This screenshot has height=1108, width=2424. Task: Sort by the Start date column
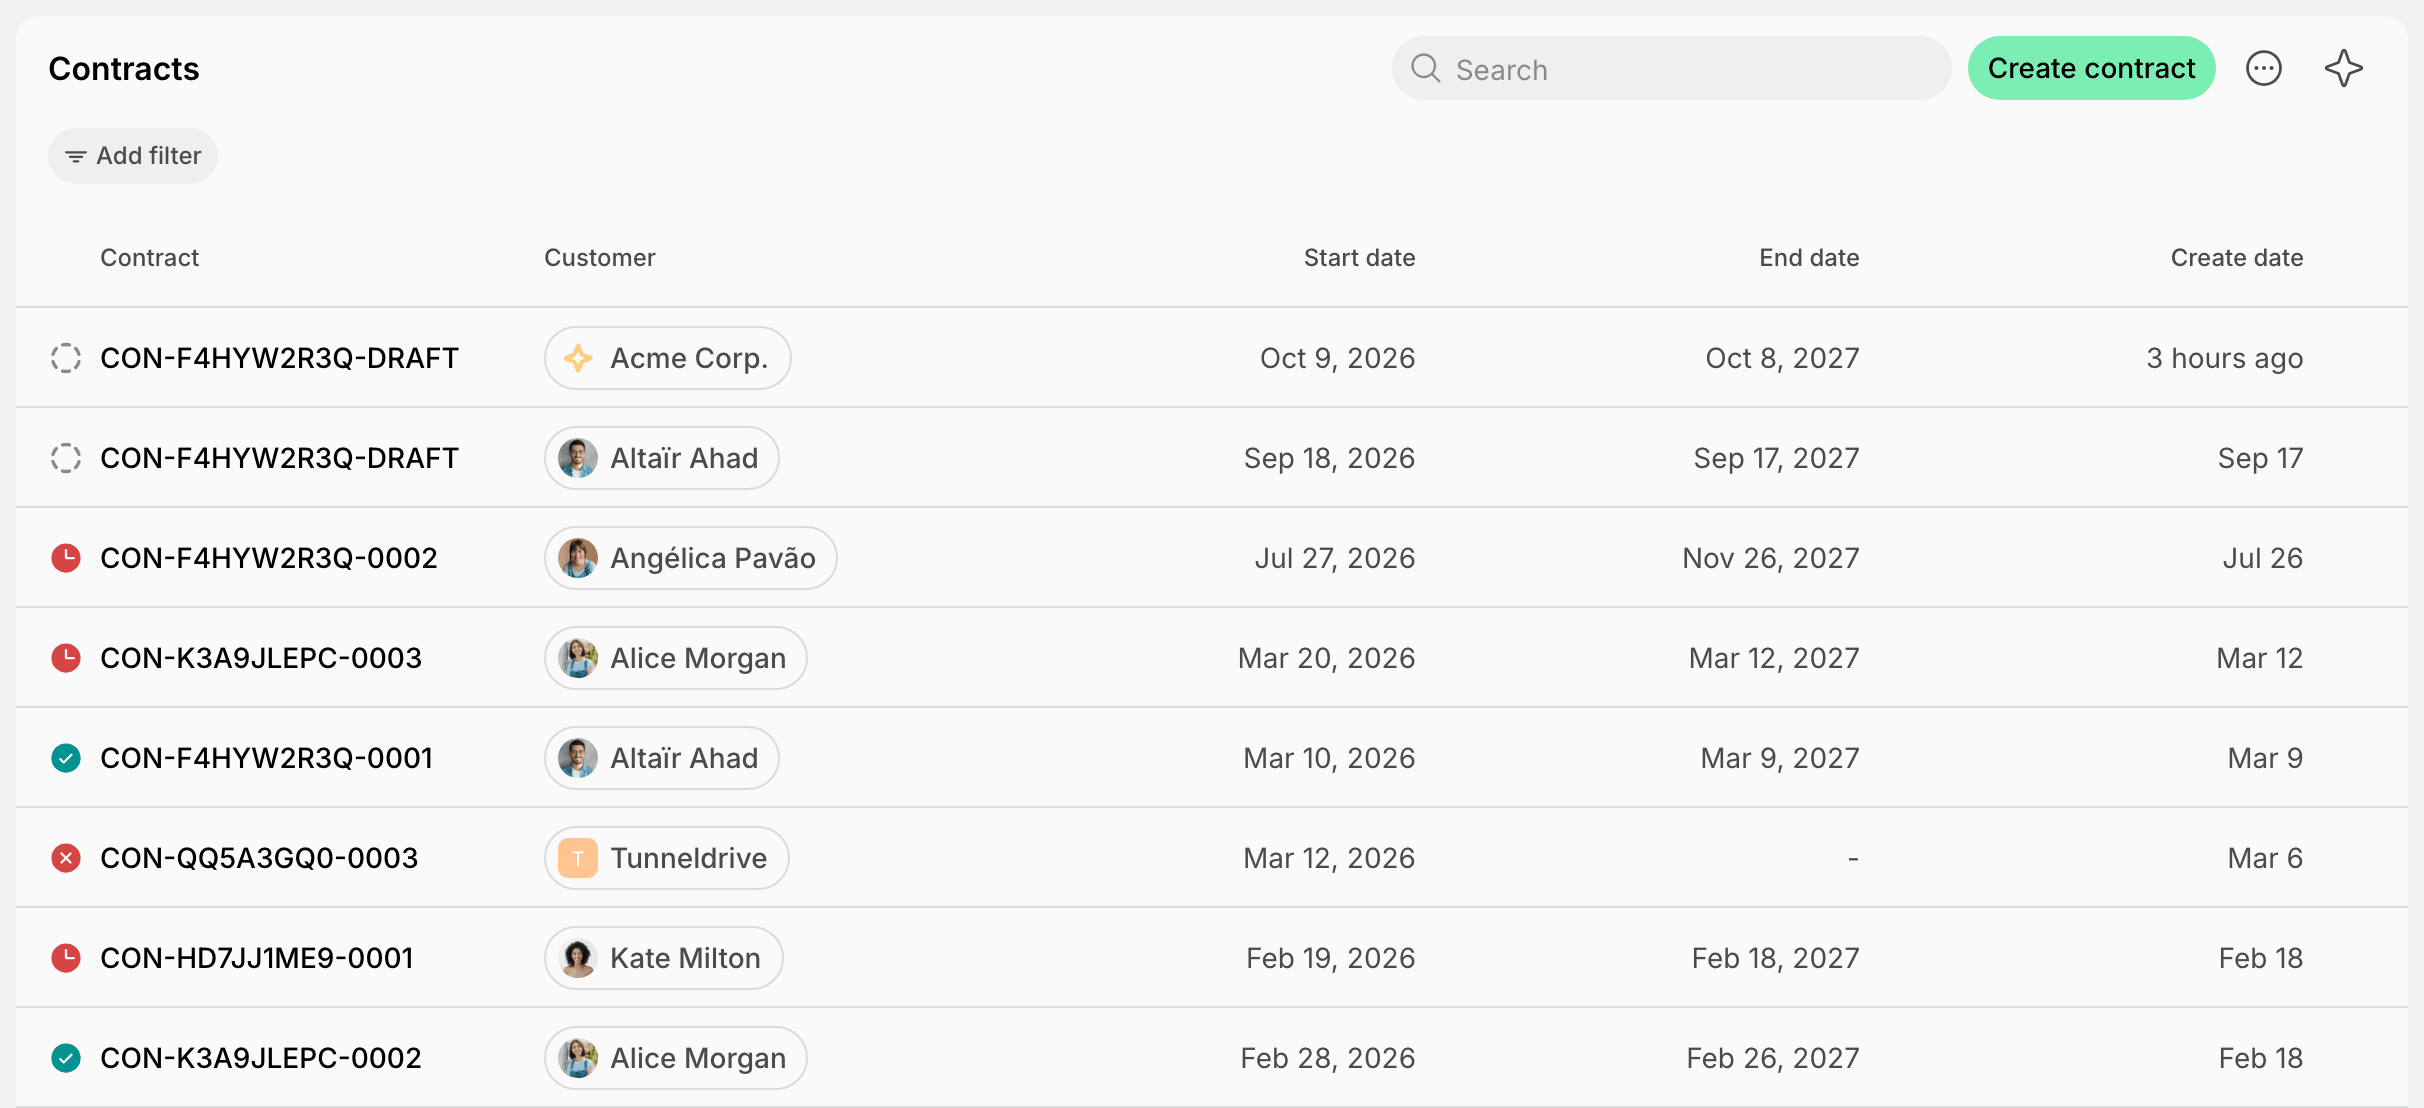coord(1359,258)
